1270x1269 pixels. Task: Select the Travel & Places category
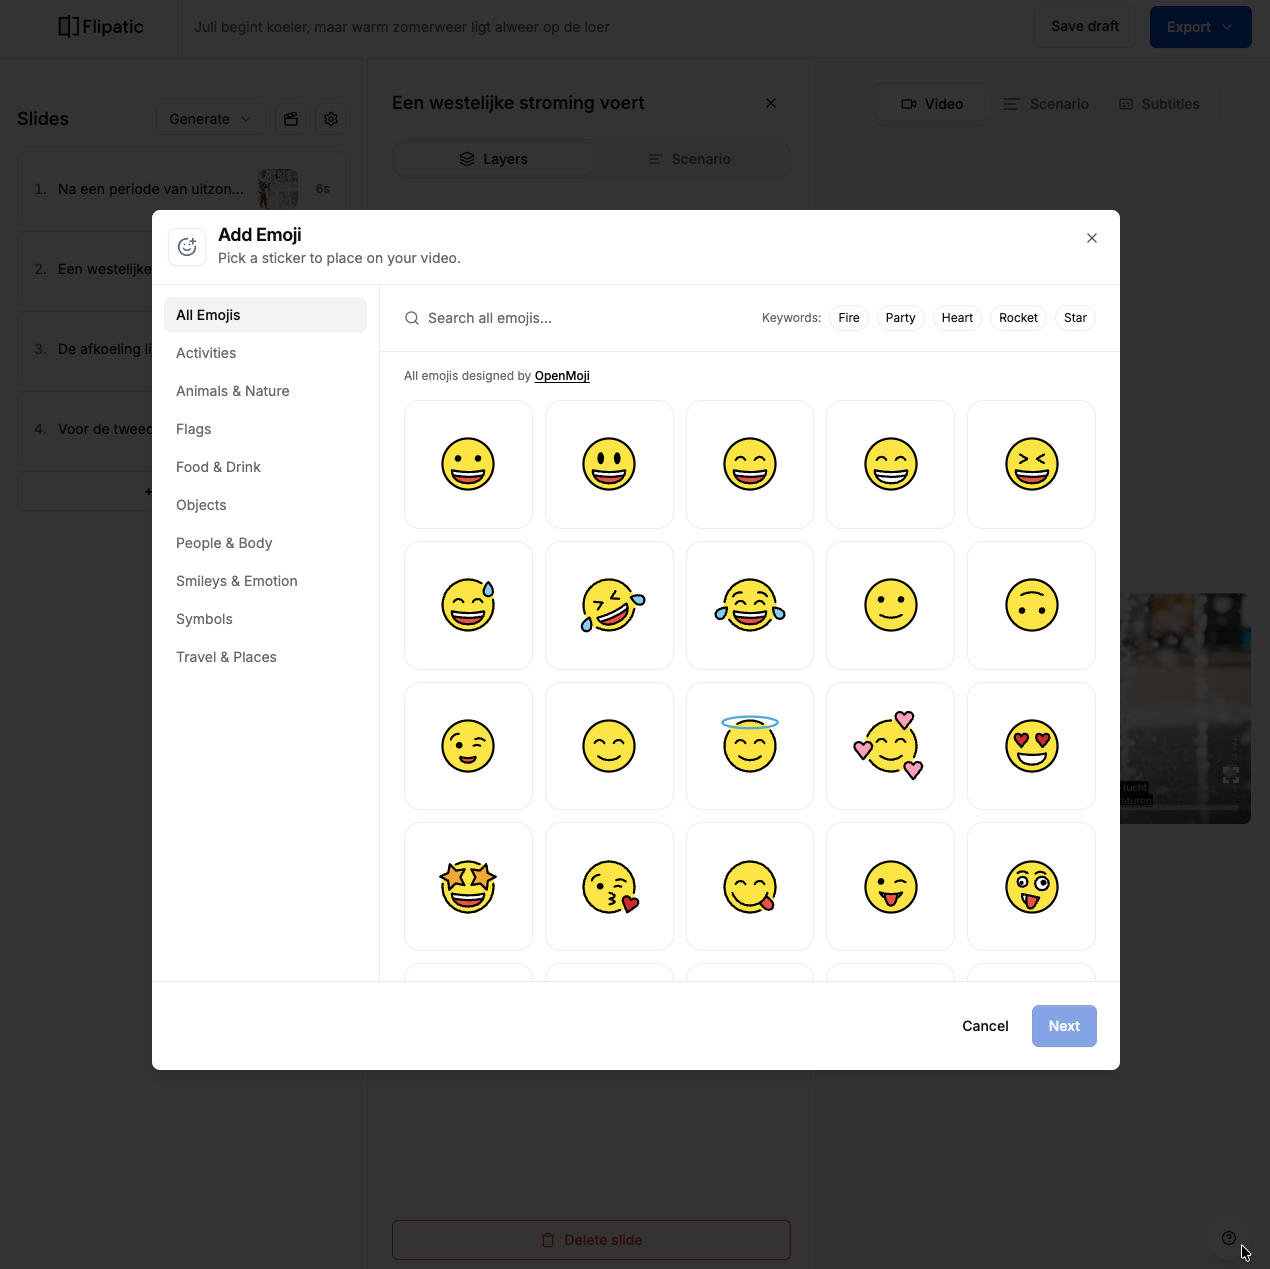[265, 657]
